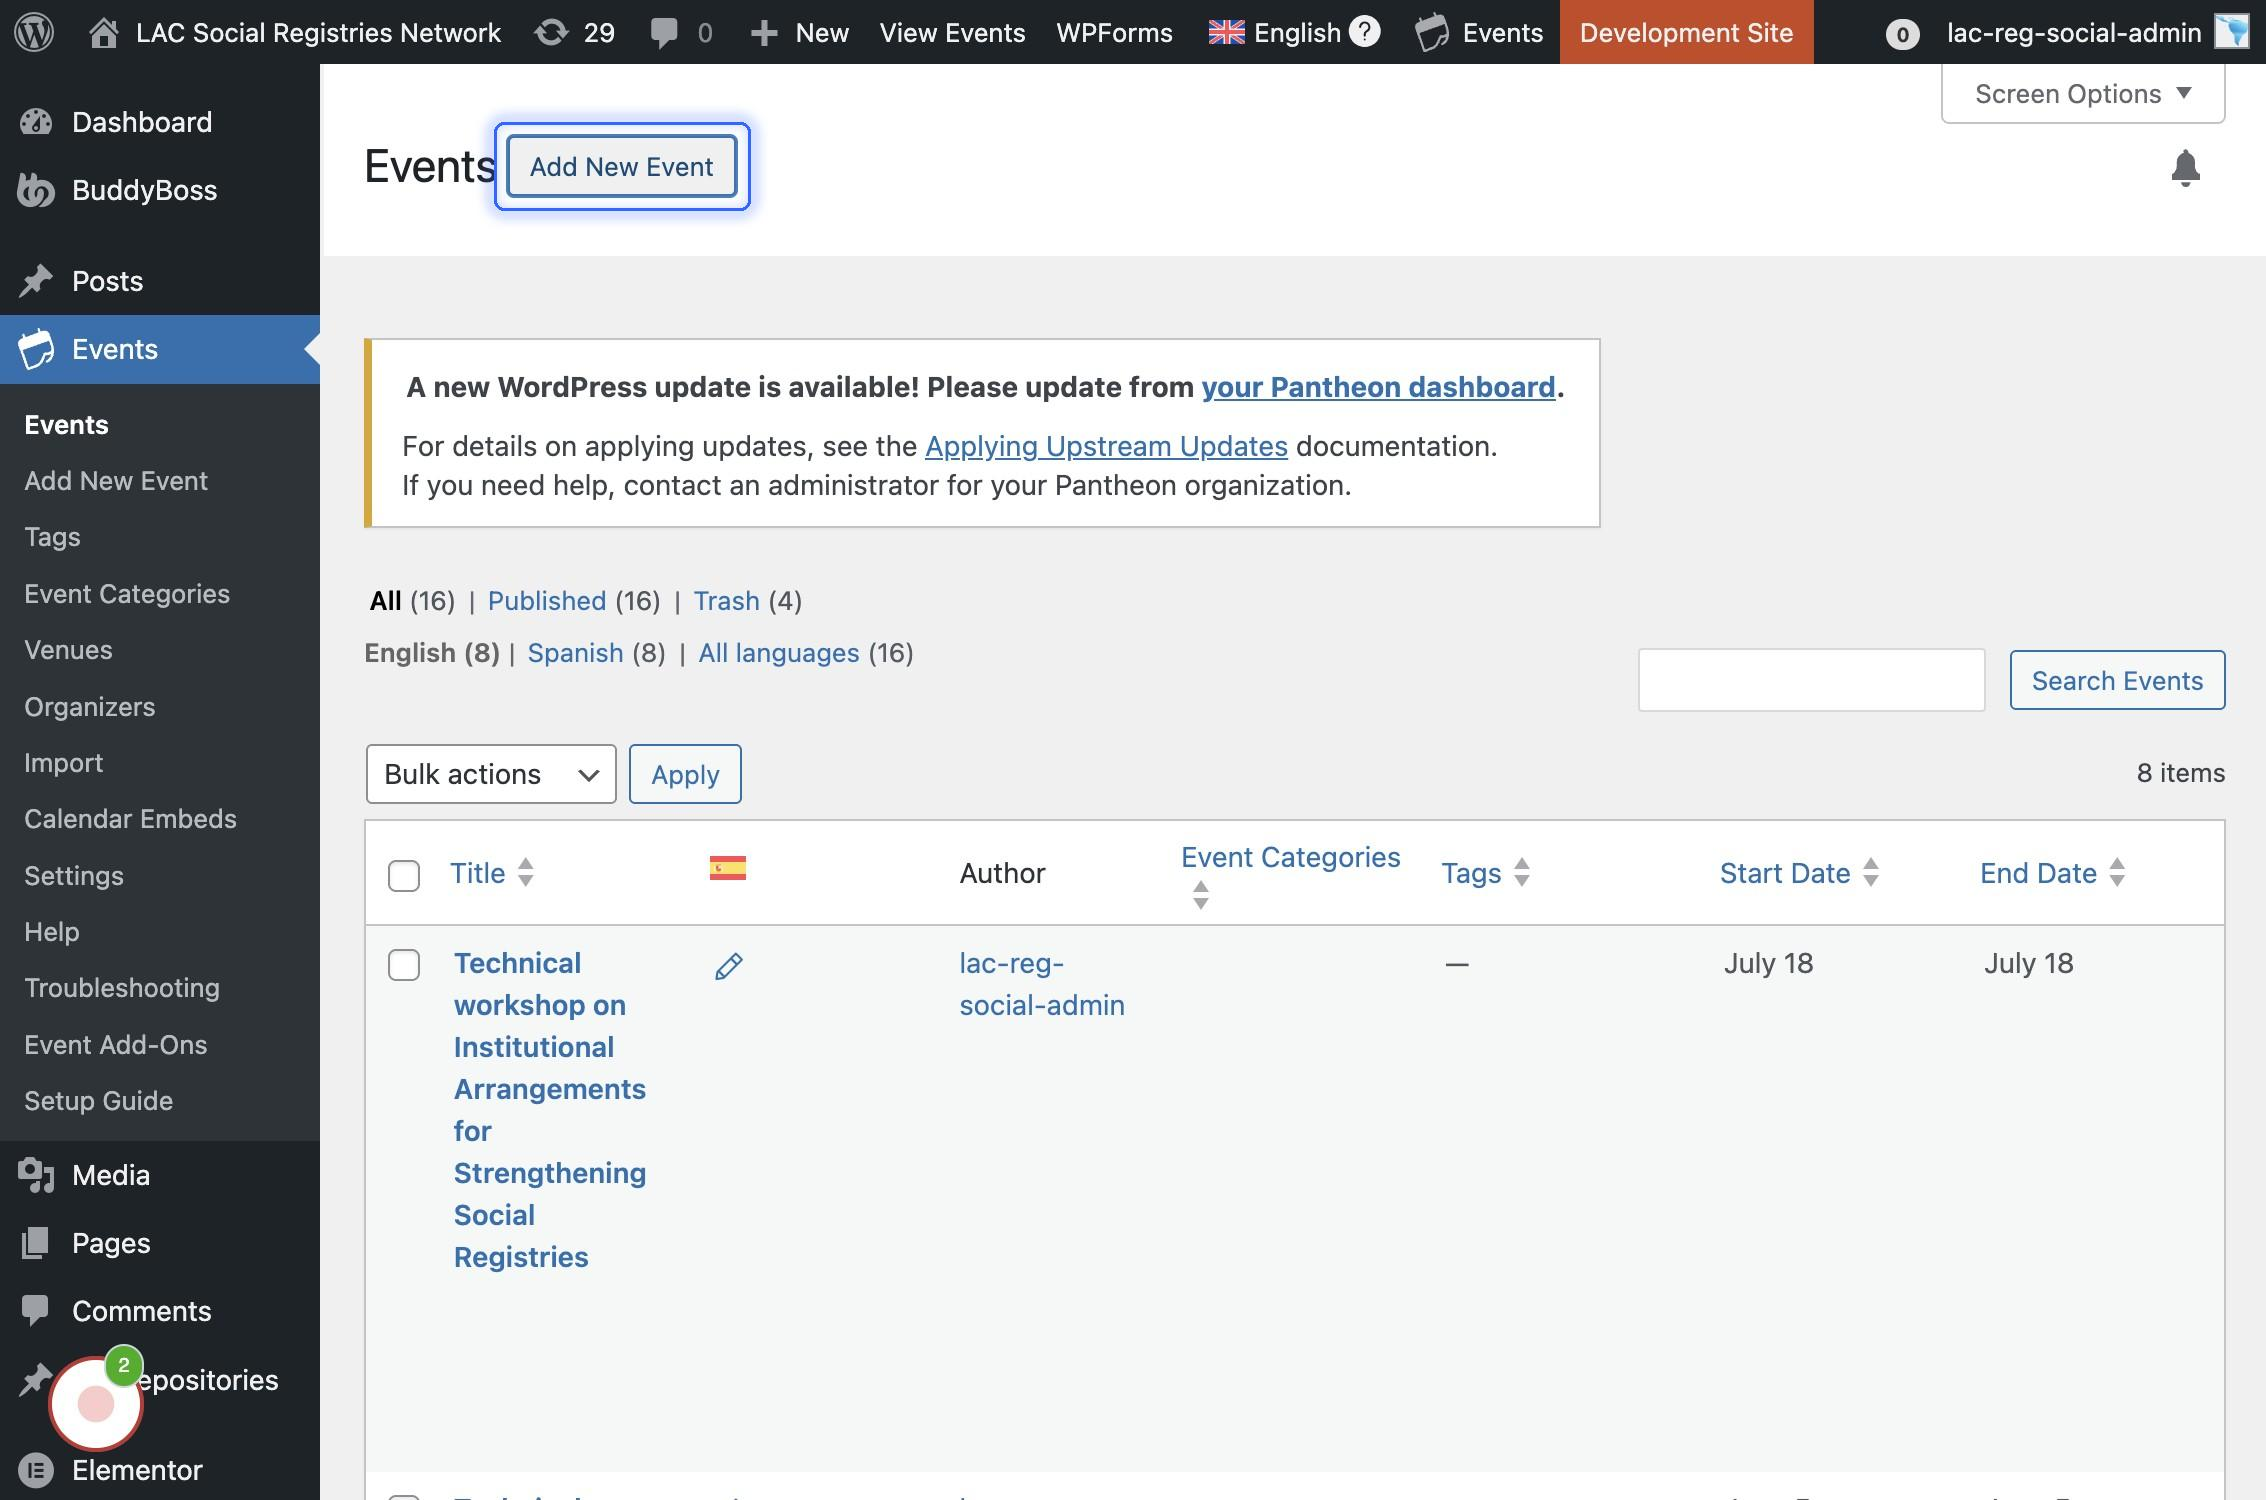Filter the events list by Spanish
Screen dimensions: 2266x1500
tap(575, 653)
